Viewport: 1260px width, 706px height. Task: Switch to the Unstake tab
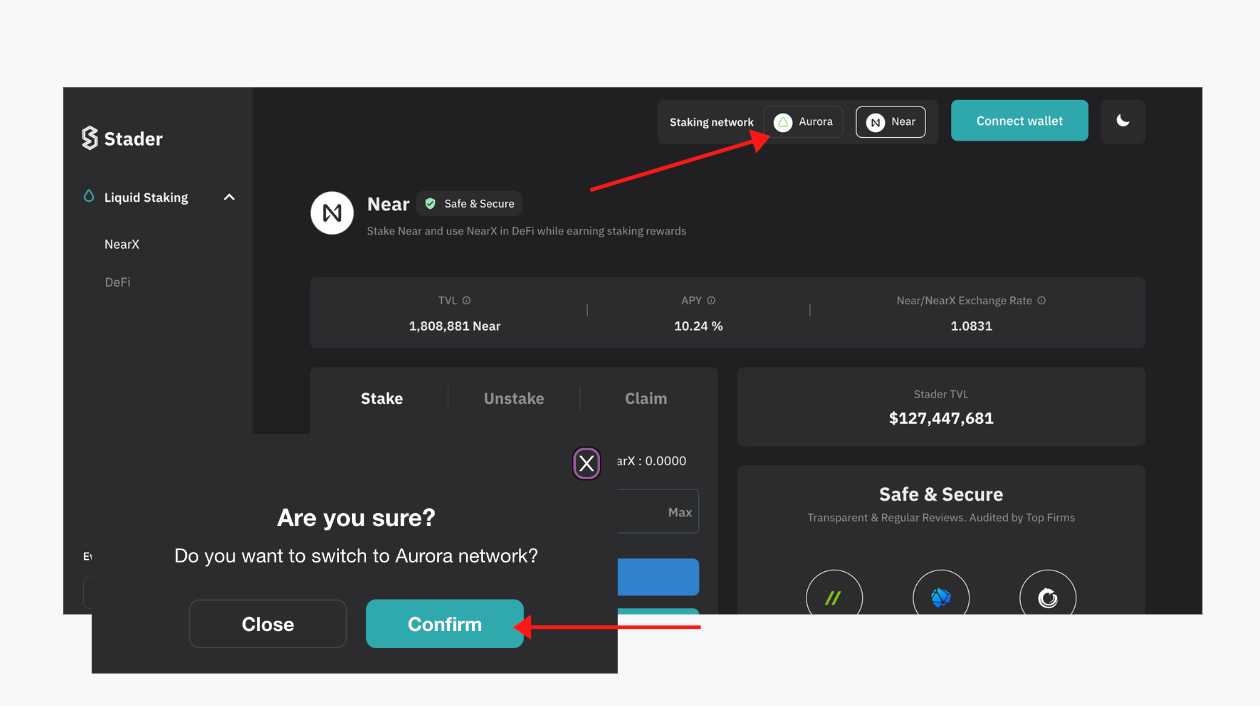[x=514, y=398]
